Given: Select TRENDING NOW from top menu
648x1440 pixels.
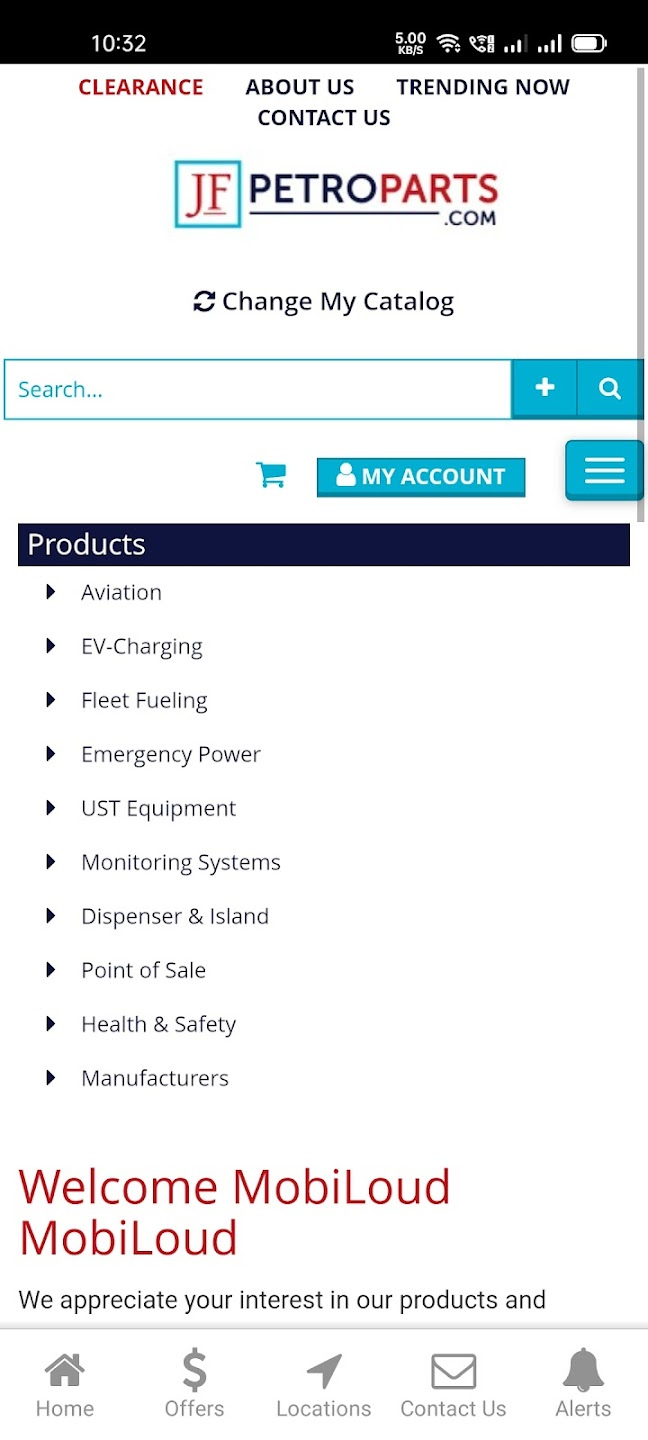Looking at the screenshot, I should [482, 87].
